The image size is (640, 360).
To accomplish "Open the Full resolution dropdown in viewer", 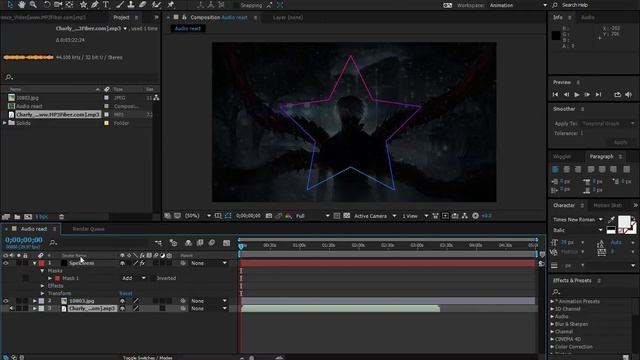I will tap(312, 216).
